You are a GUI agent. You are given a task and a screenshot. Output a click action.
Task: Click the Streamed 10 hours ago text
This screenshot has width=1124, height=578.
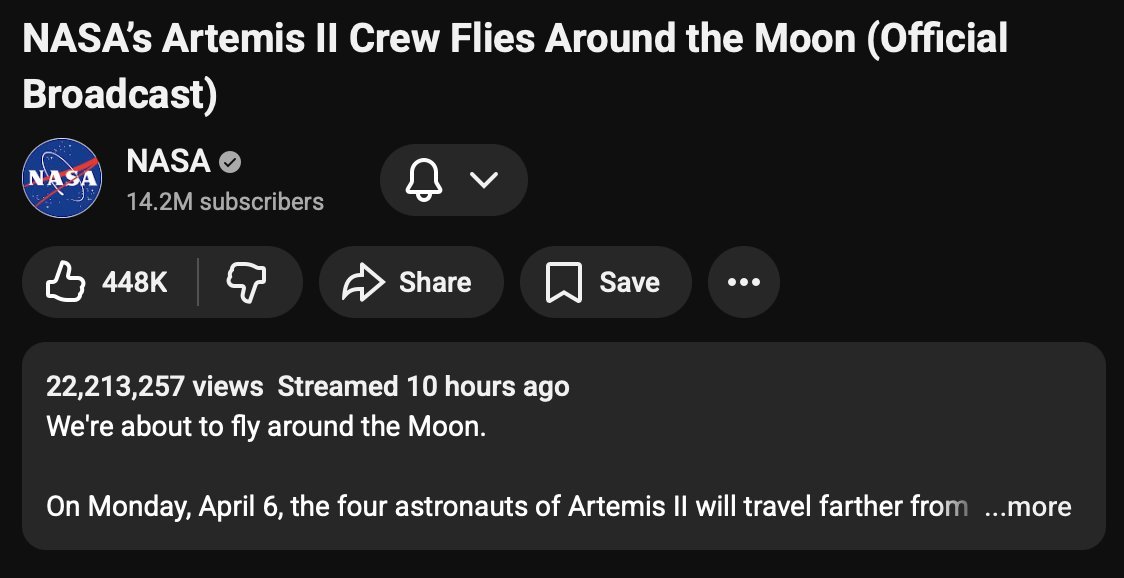423,387
